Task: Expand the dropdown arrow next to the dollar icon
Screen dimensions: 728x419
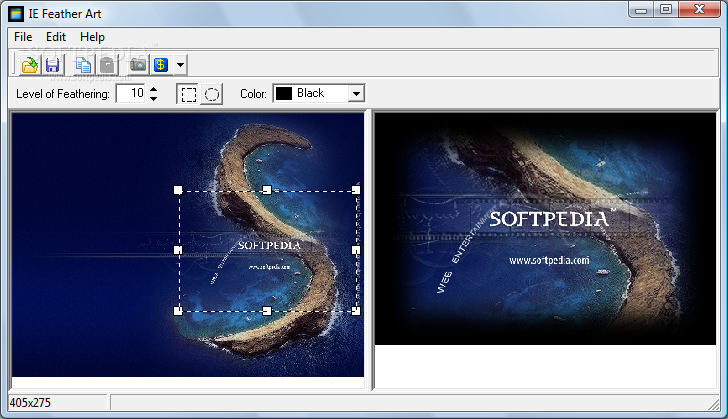Action: [181, 65]
